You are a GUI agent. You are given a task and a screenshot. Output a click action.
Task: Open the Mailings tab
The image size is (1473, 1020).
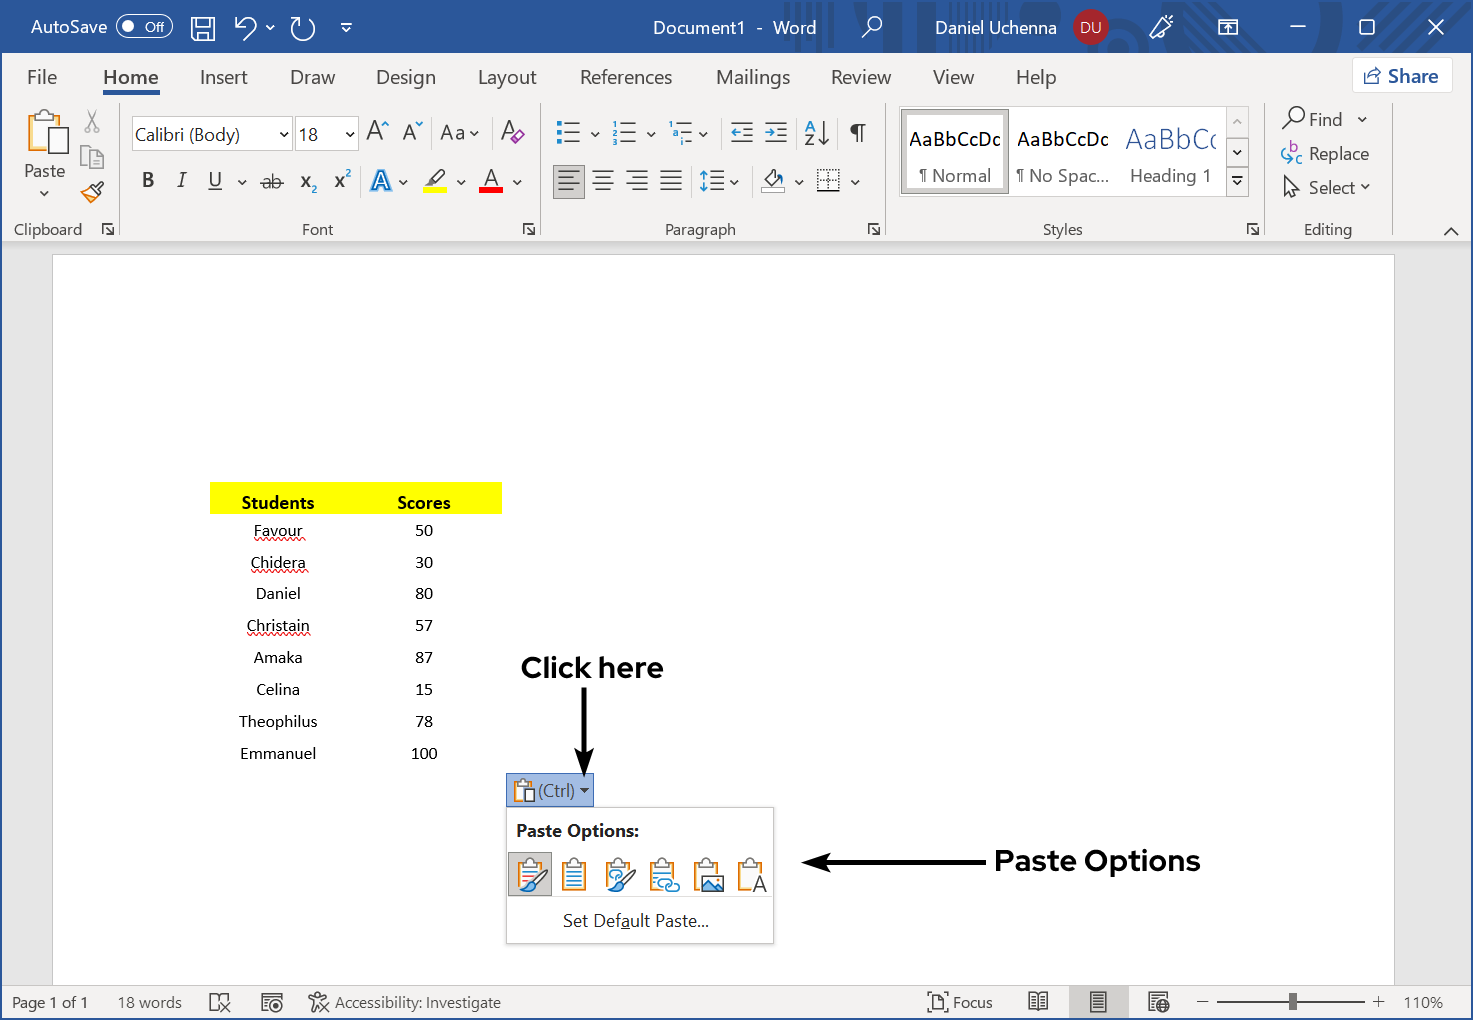click(x=752, y=77)
